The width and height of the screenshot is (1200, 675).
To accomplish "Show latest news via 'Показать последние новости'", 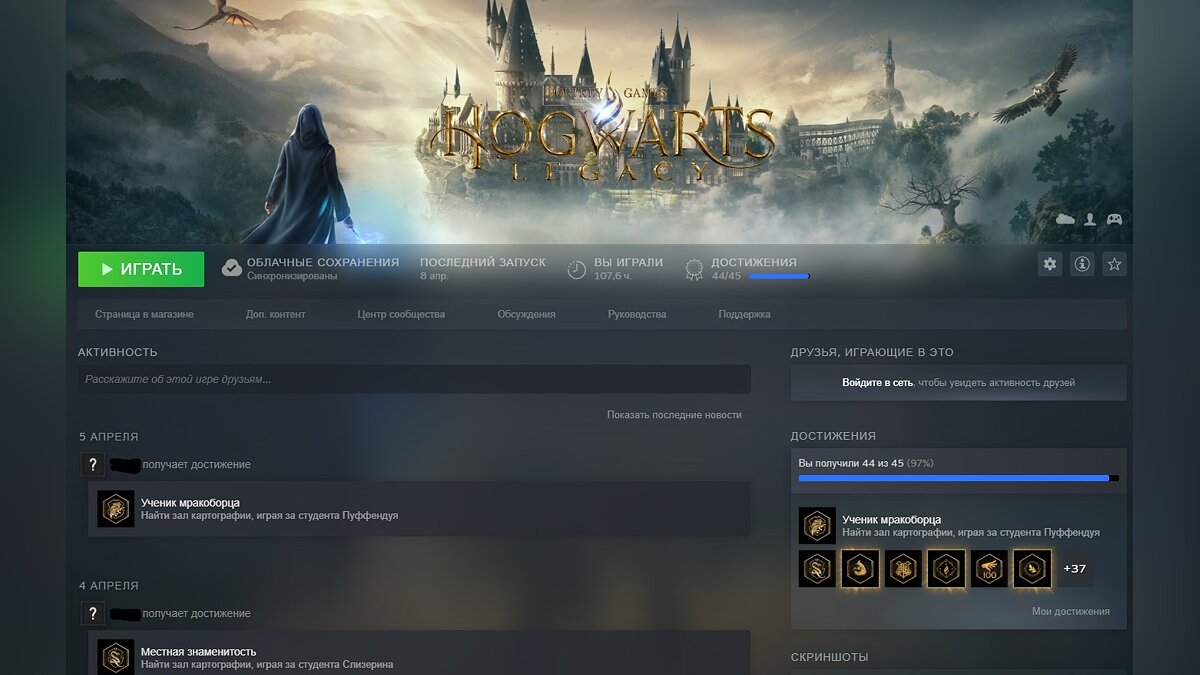I will (674, 414).
